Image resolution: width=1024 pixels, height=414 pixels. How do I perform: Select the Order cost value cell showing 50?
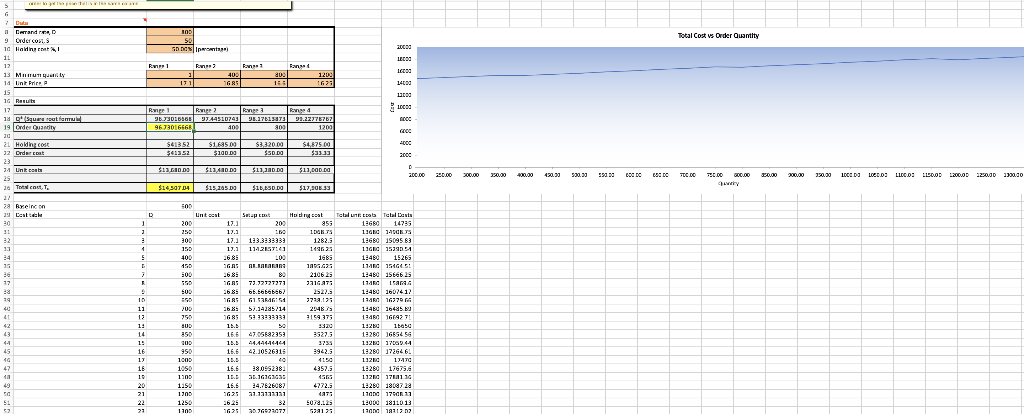pyautogui.click(x=170, y=40)
